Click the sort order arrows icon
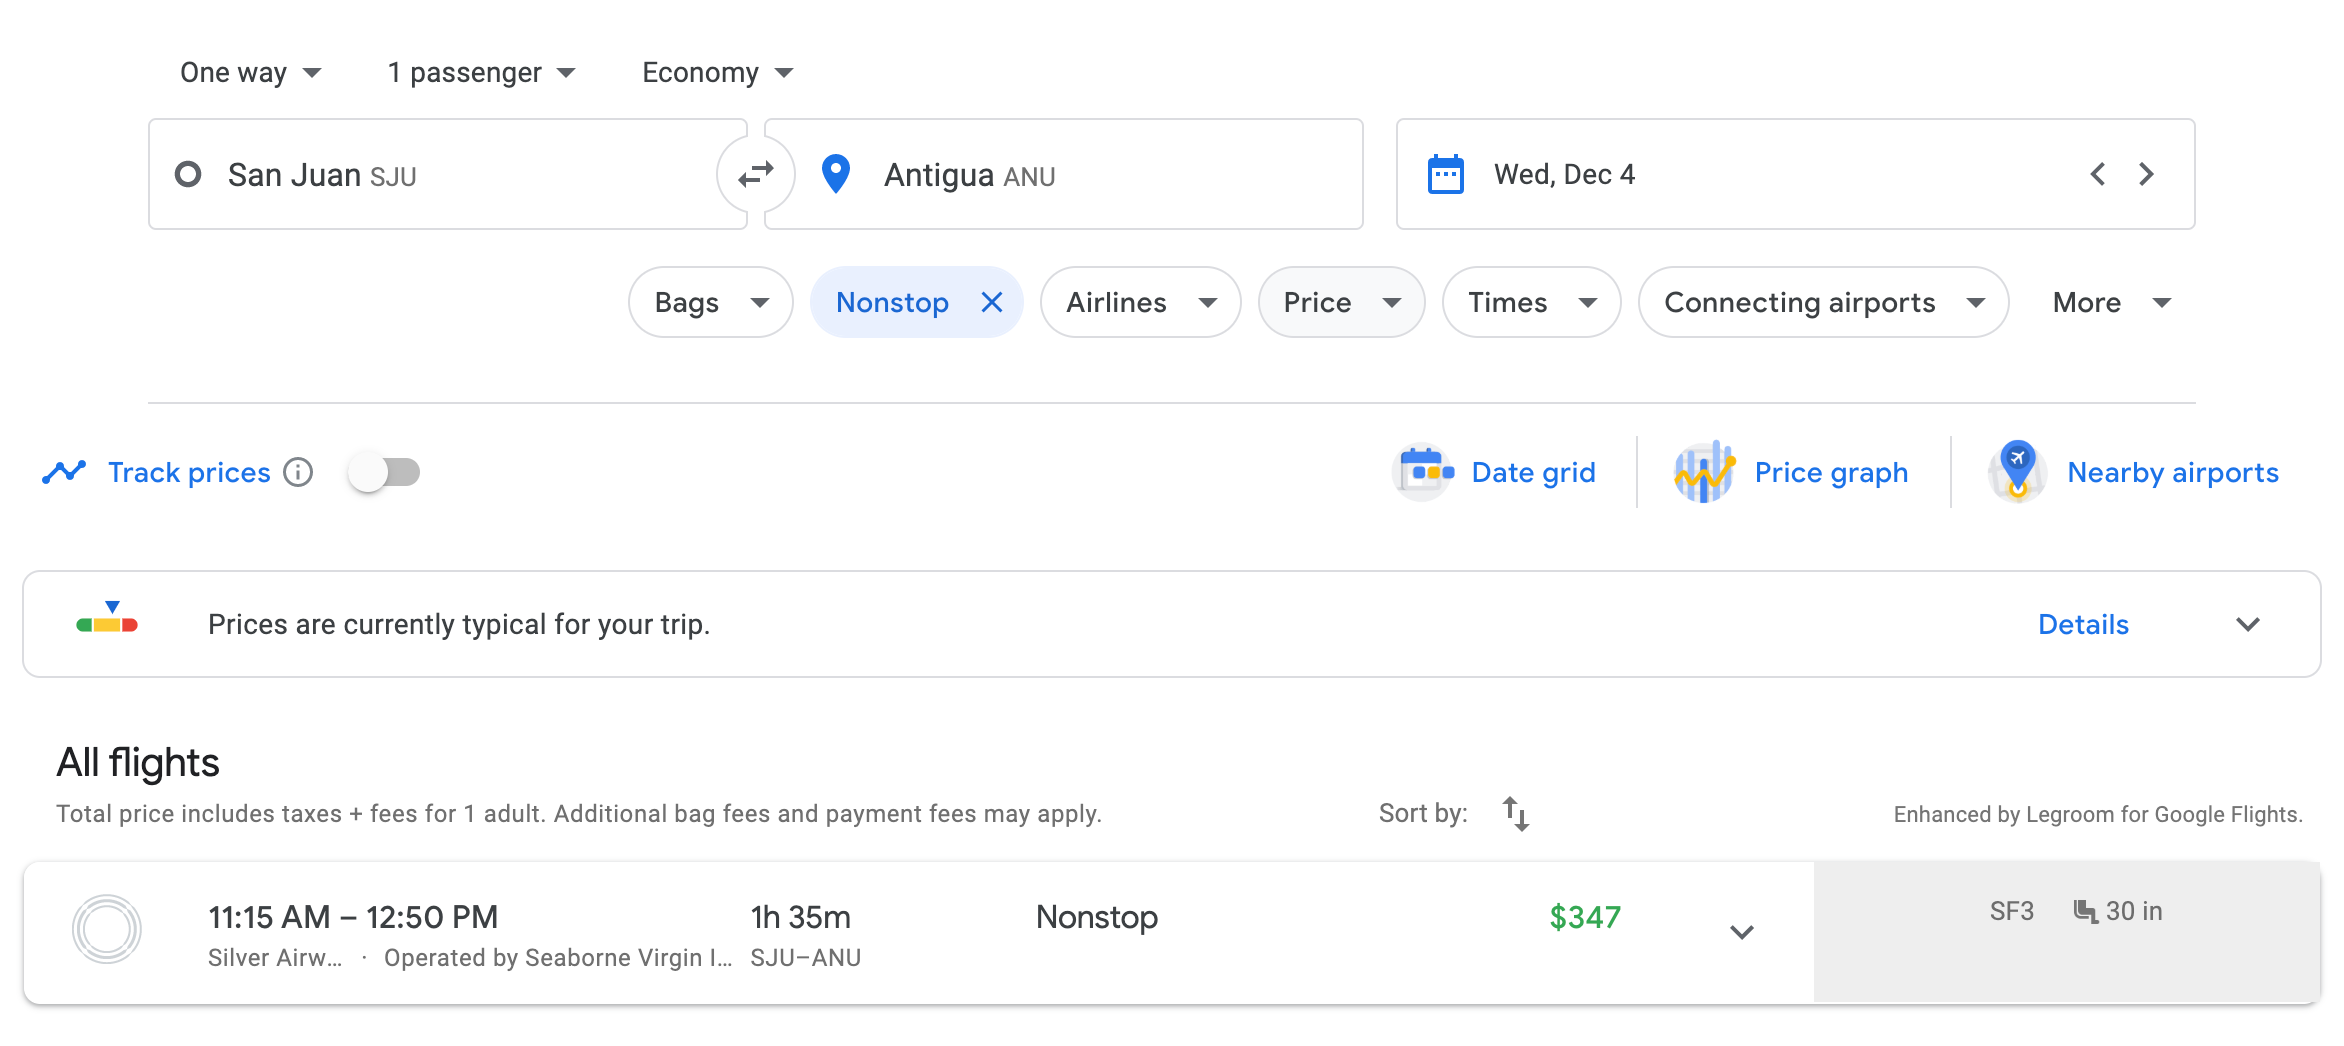 [1515, 814]
